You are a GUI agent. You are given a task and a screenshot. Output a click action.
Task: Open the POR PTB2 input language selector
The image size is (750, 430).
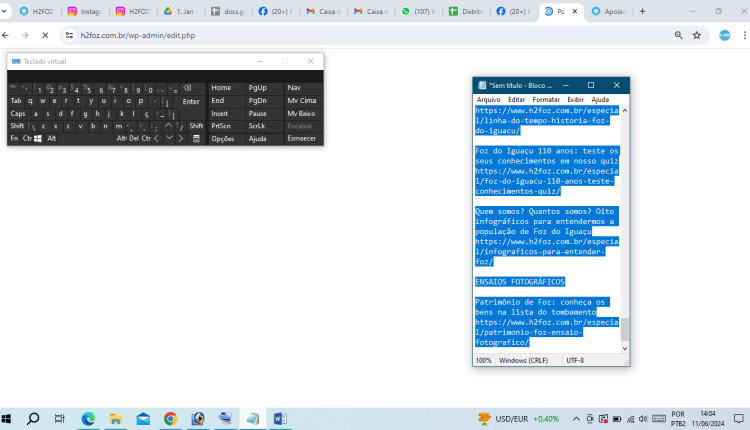(678, 418)
